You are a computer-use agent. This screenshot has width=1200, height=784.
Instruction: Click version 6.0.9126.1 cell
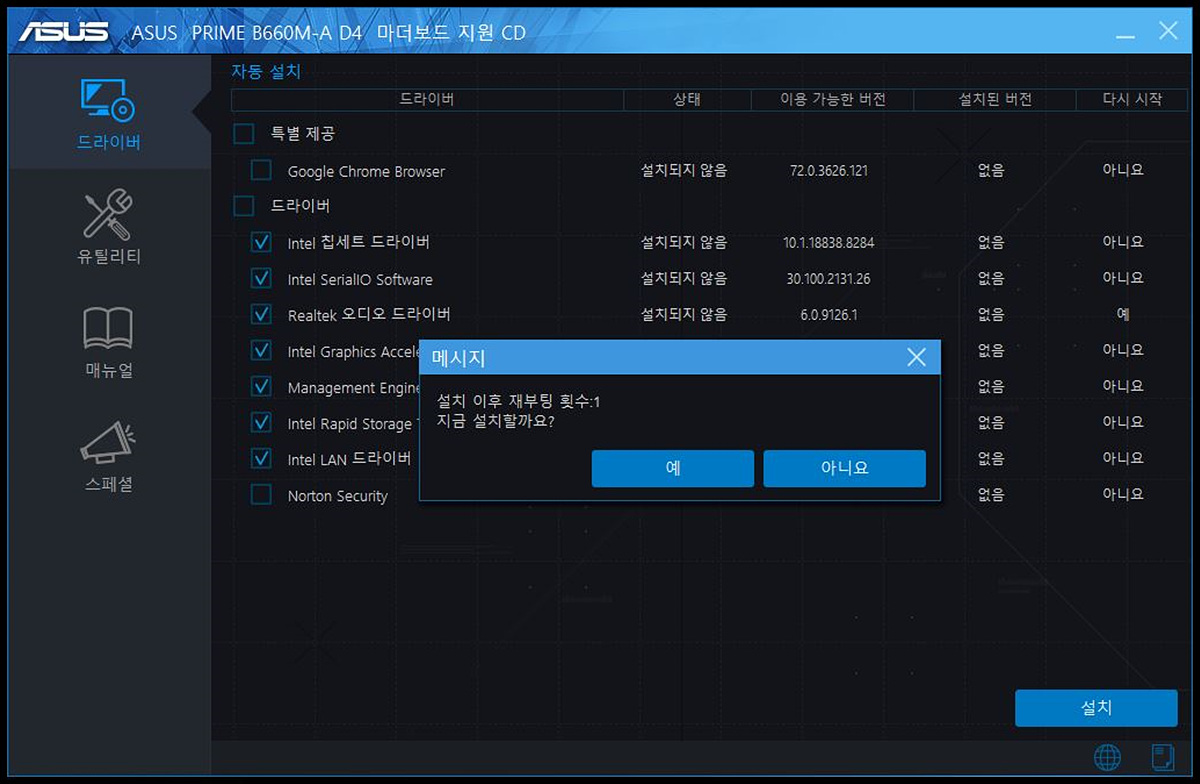[829, 315]
